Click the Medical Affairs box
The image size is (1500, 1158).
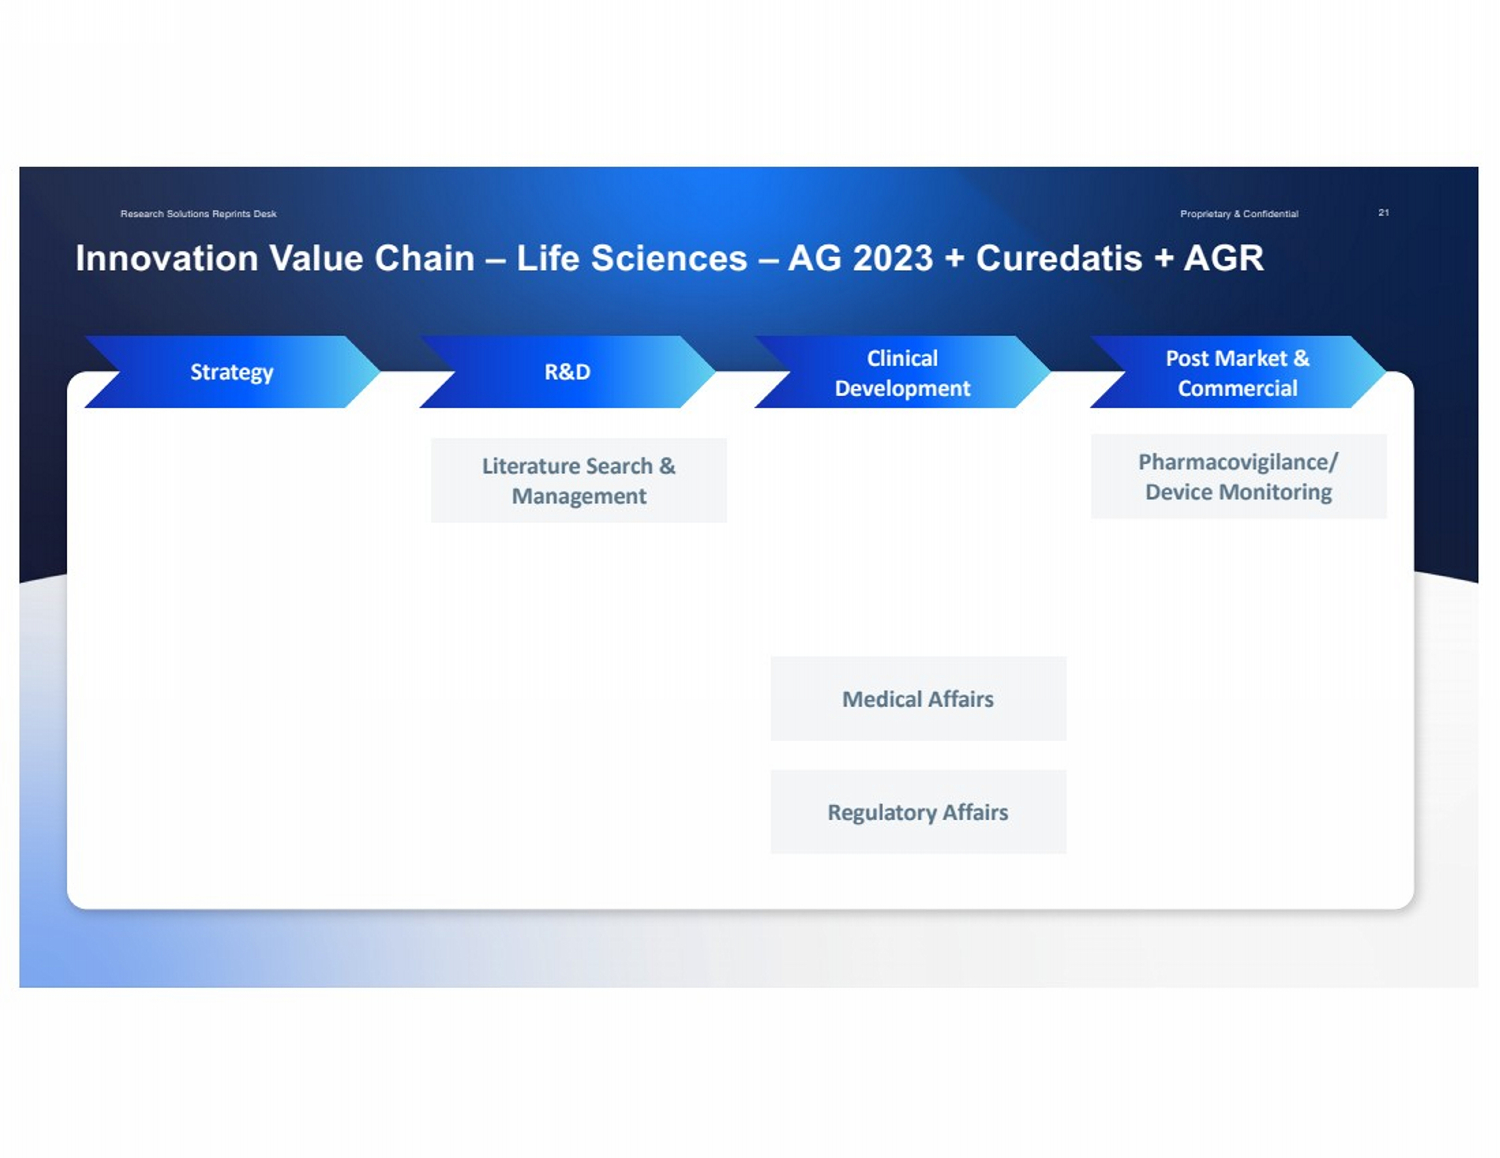(x=918, y=699)
